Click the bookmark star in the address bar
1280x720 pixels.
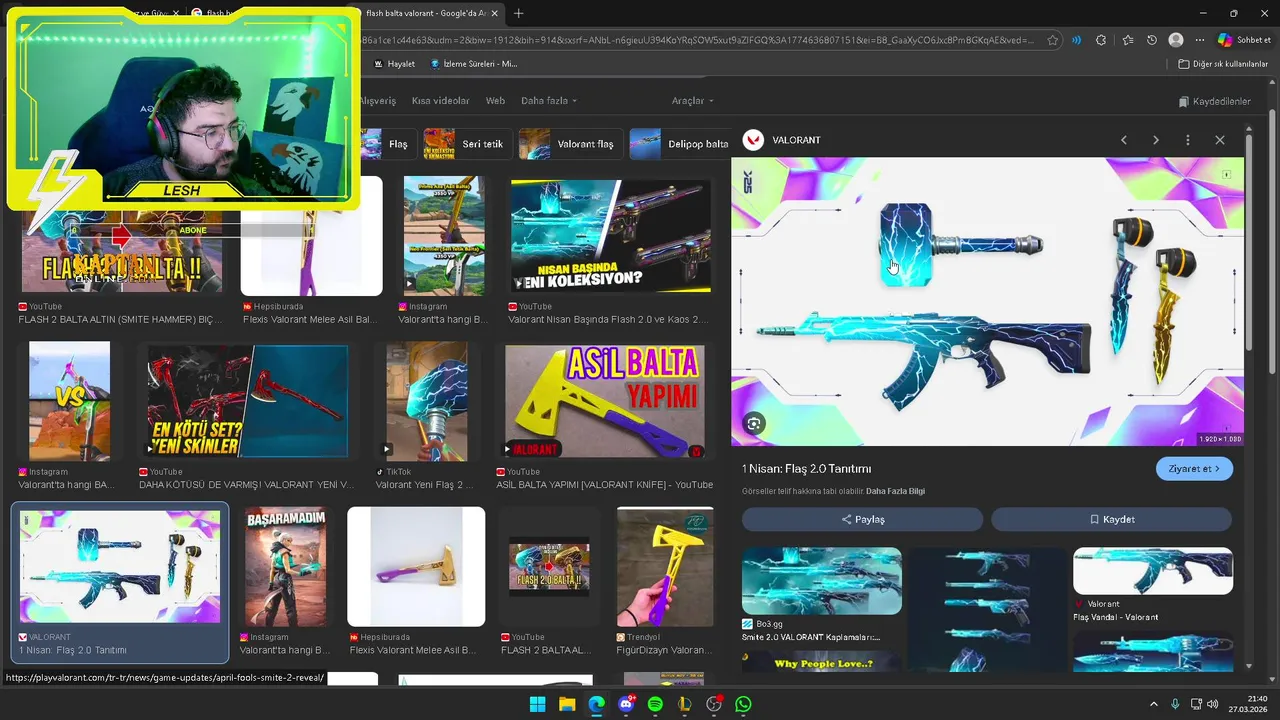(x=1052, y=40)
